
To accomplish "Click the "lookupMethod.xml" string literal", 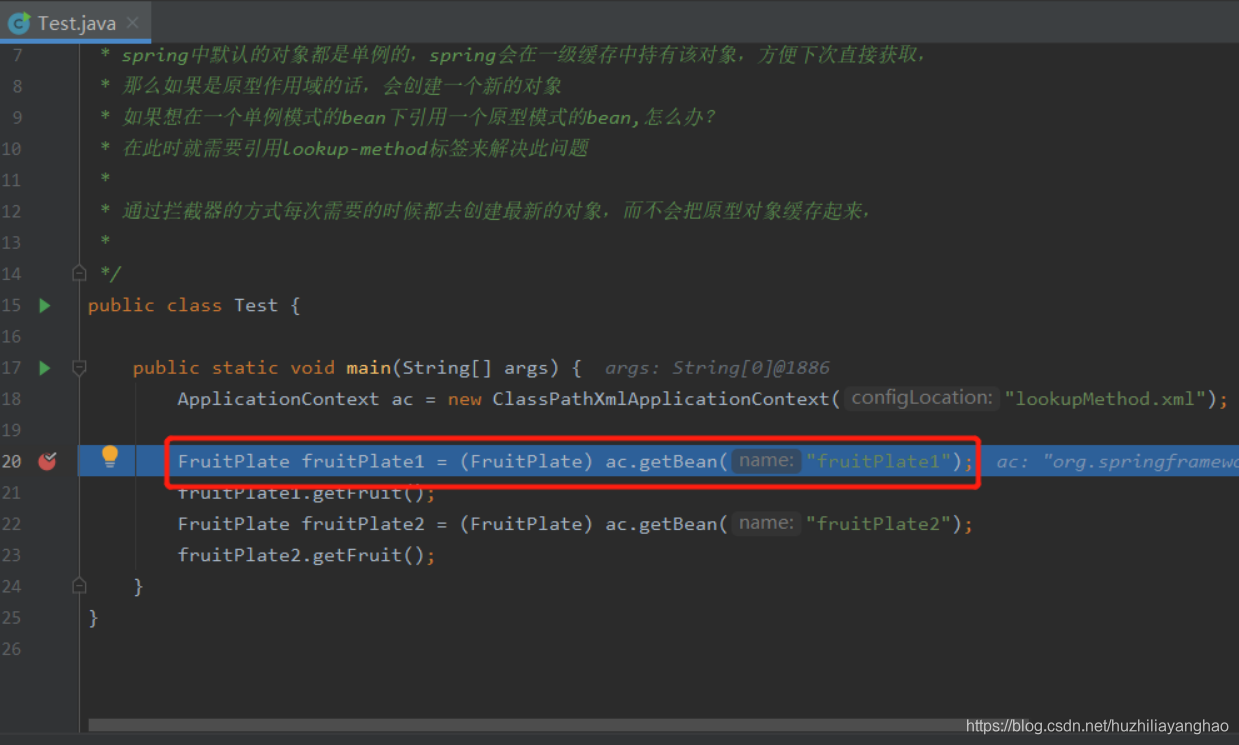I will tap(1105, 399).
